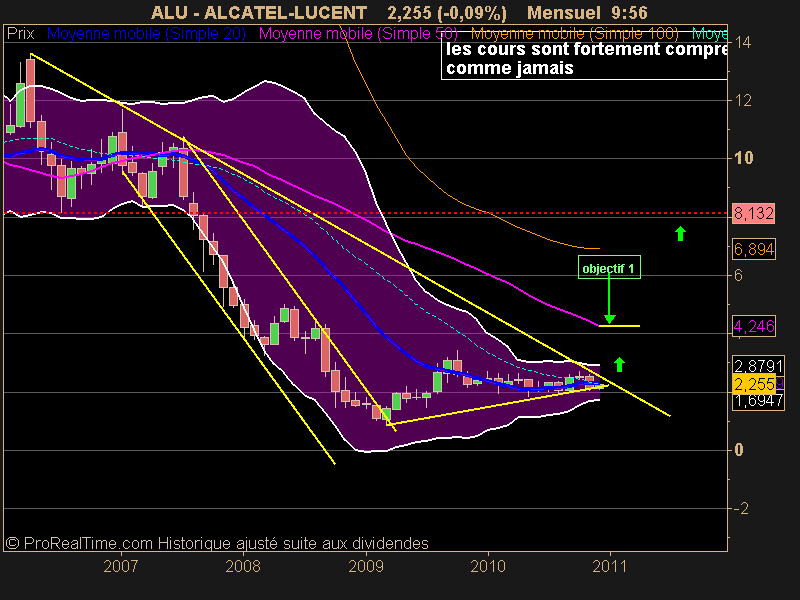
Task: Click the 'objectif 1' annotation box
Action: pos(609,268)
